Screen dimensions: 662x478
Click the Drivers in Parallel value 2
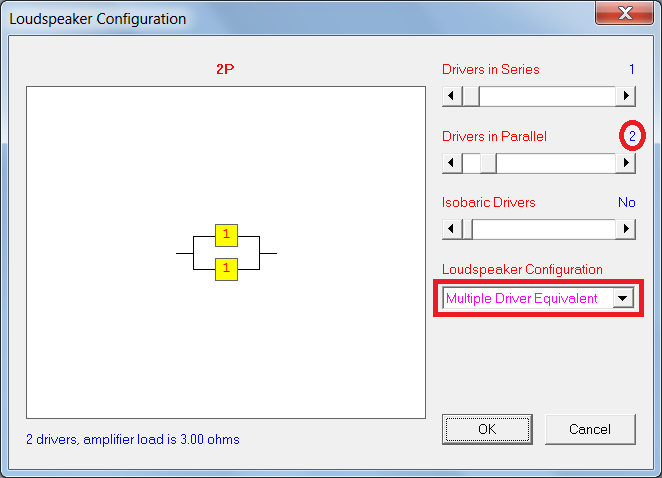click(632, 136)
